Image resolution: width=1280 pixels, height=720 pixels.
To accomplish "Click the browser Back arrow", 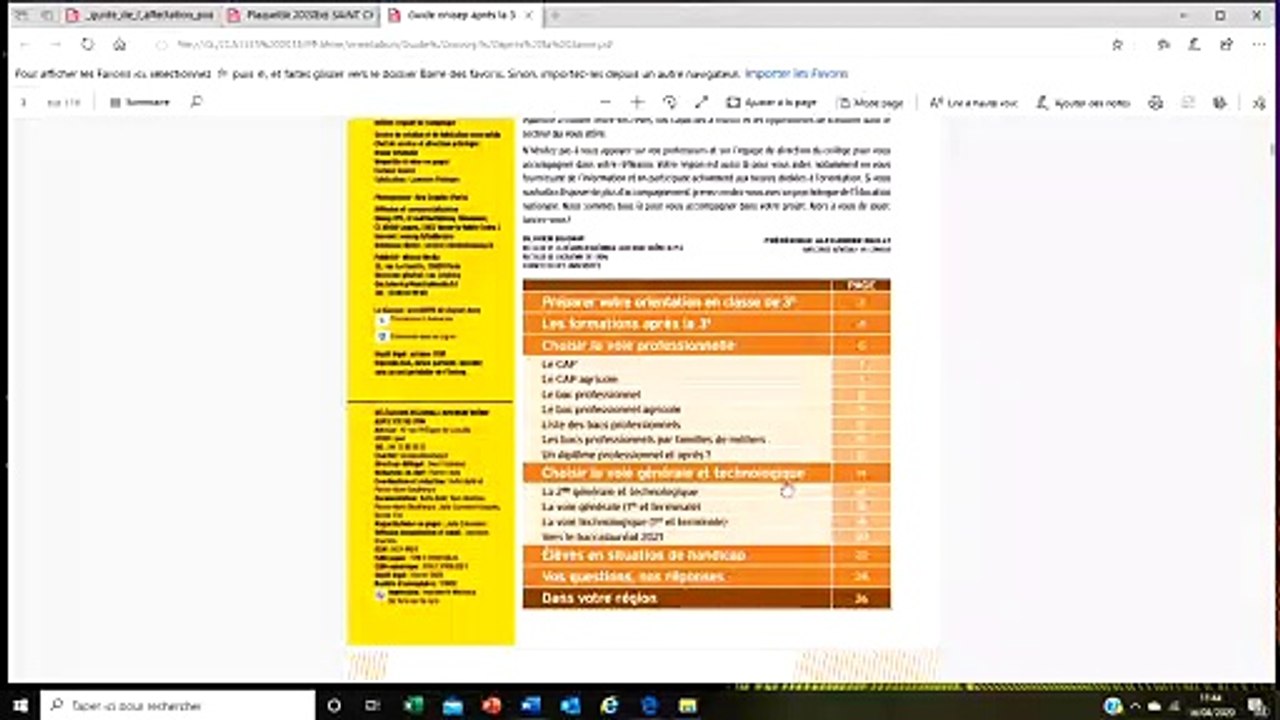I will pos(24,44).
